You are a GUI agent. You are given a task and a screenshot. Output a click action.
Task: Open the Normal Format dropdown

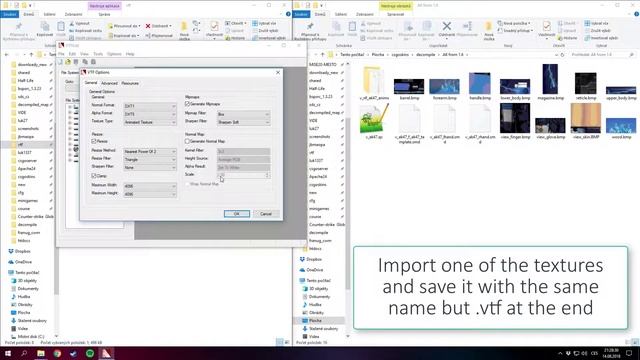tap(150, 106)
